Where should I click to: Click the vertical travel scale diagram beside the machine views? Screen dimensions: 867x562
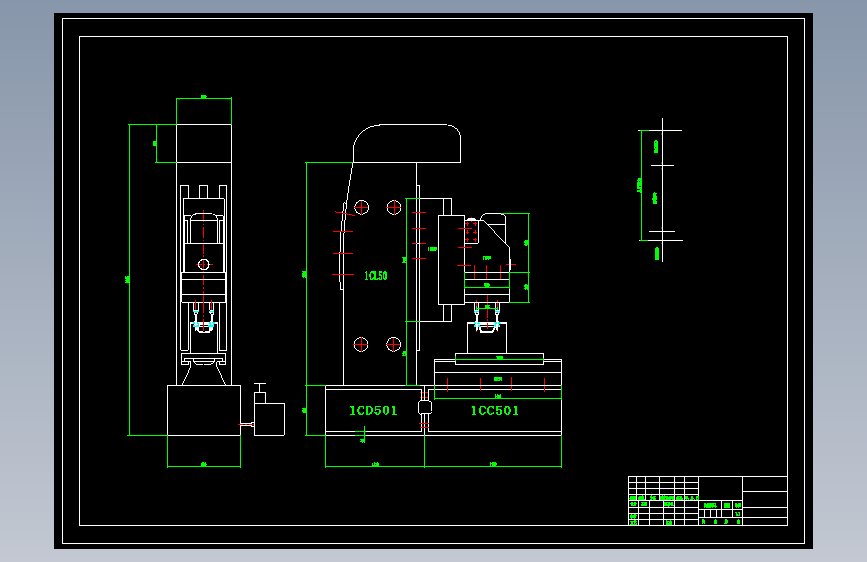[660, 190]
